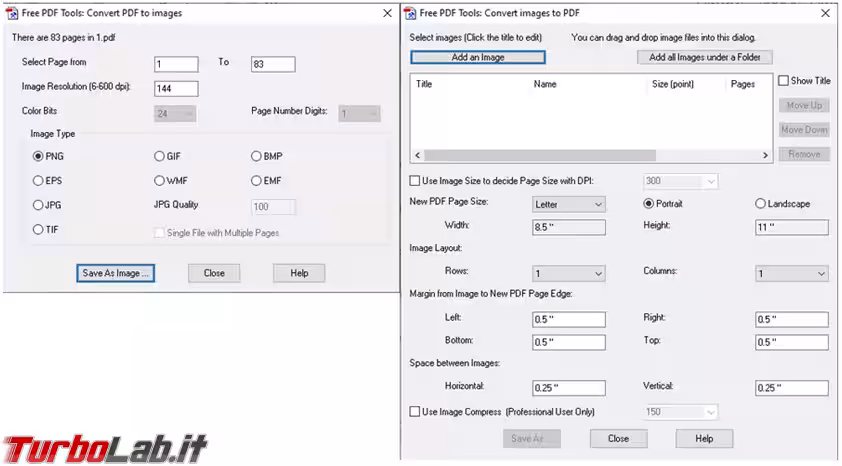The width and height of the screenshot is (842, 466).
Task: Click Save As in images to PDF dialog
Action: click(532, 439)
